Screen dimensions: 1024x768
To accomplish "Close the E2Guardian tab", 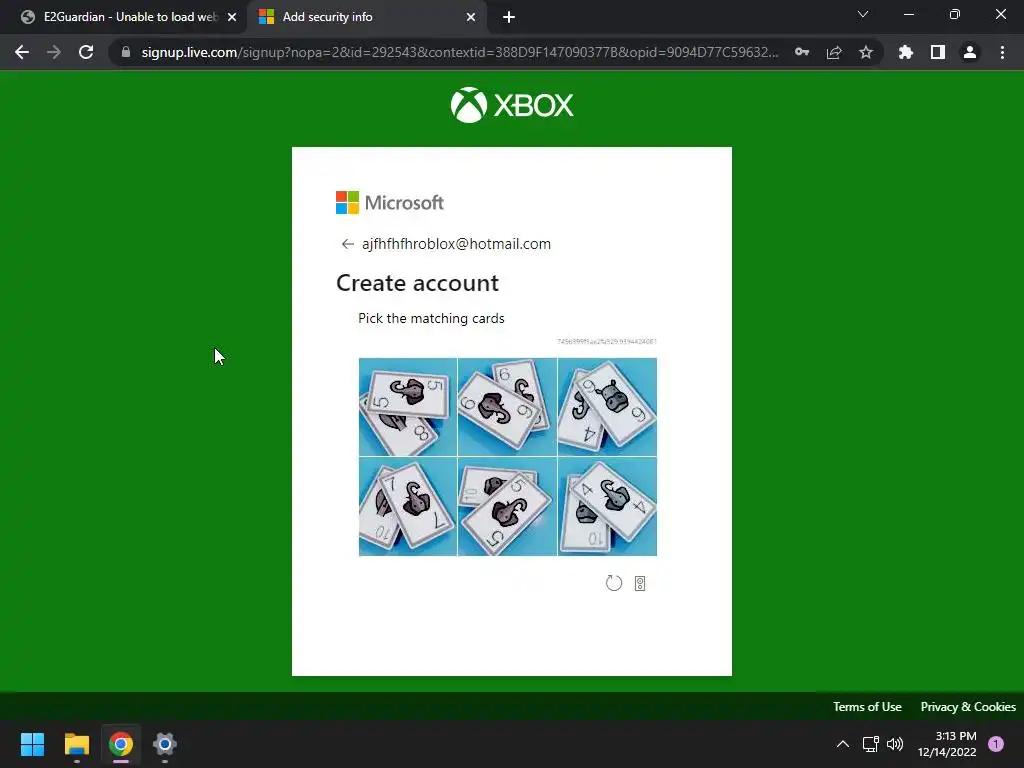I will pyautogui.click(x=232, y=18).
